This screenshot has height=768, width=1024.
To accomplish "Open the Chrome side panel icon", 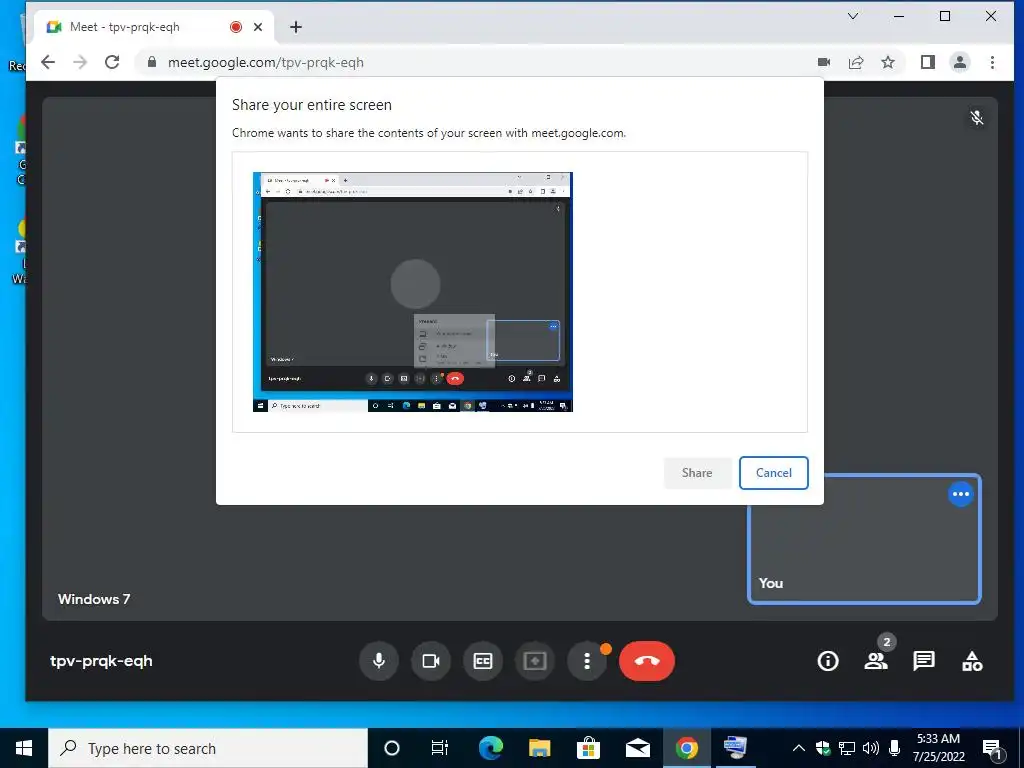I will tap(927, 62).
